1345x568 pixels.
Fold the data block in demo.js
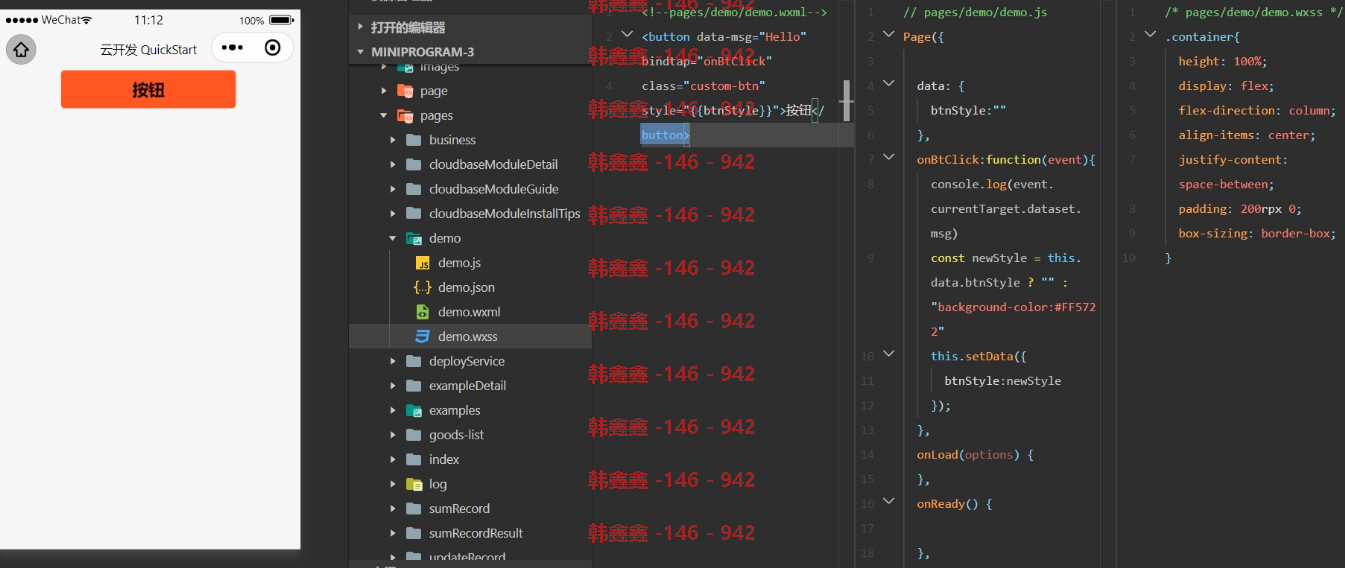point(889,85)
